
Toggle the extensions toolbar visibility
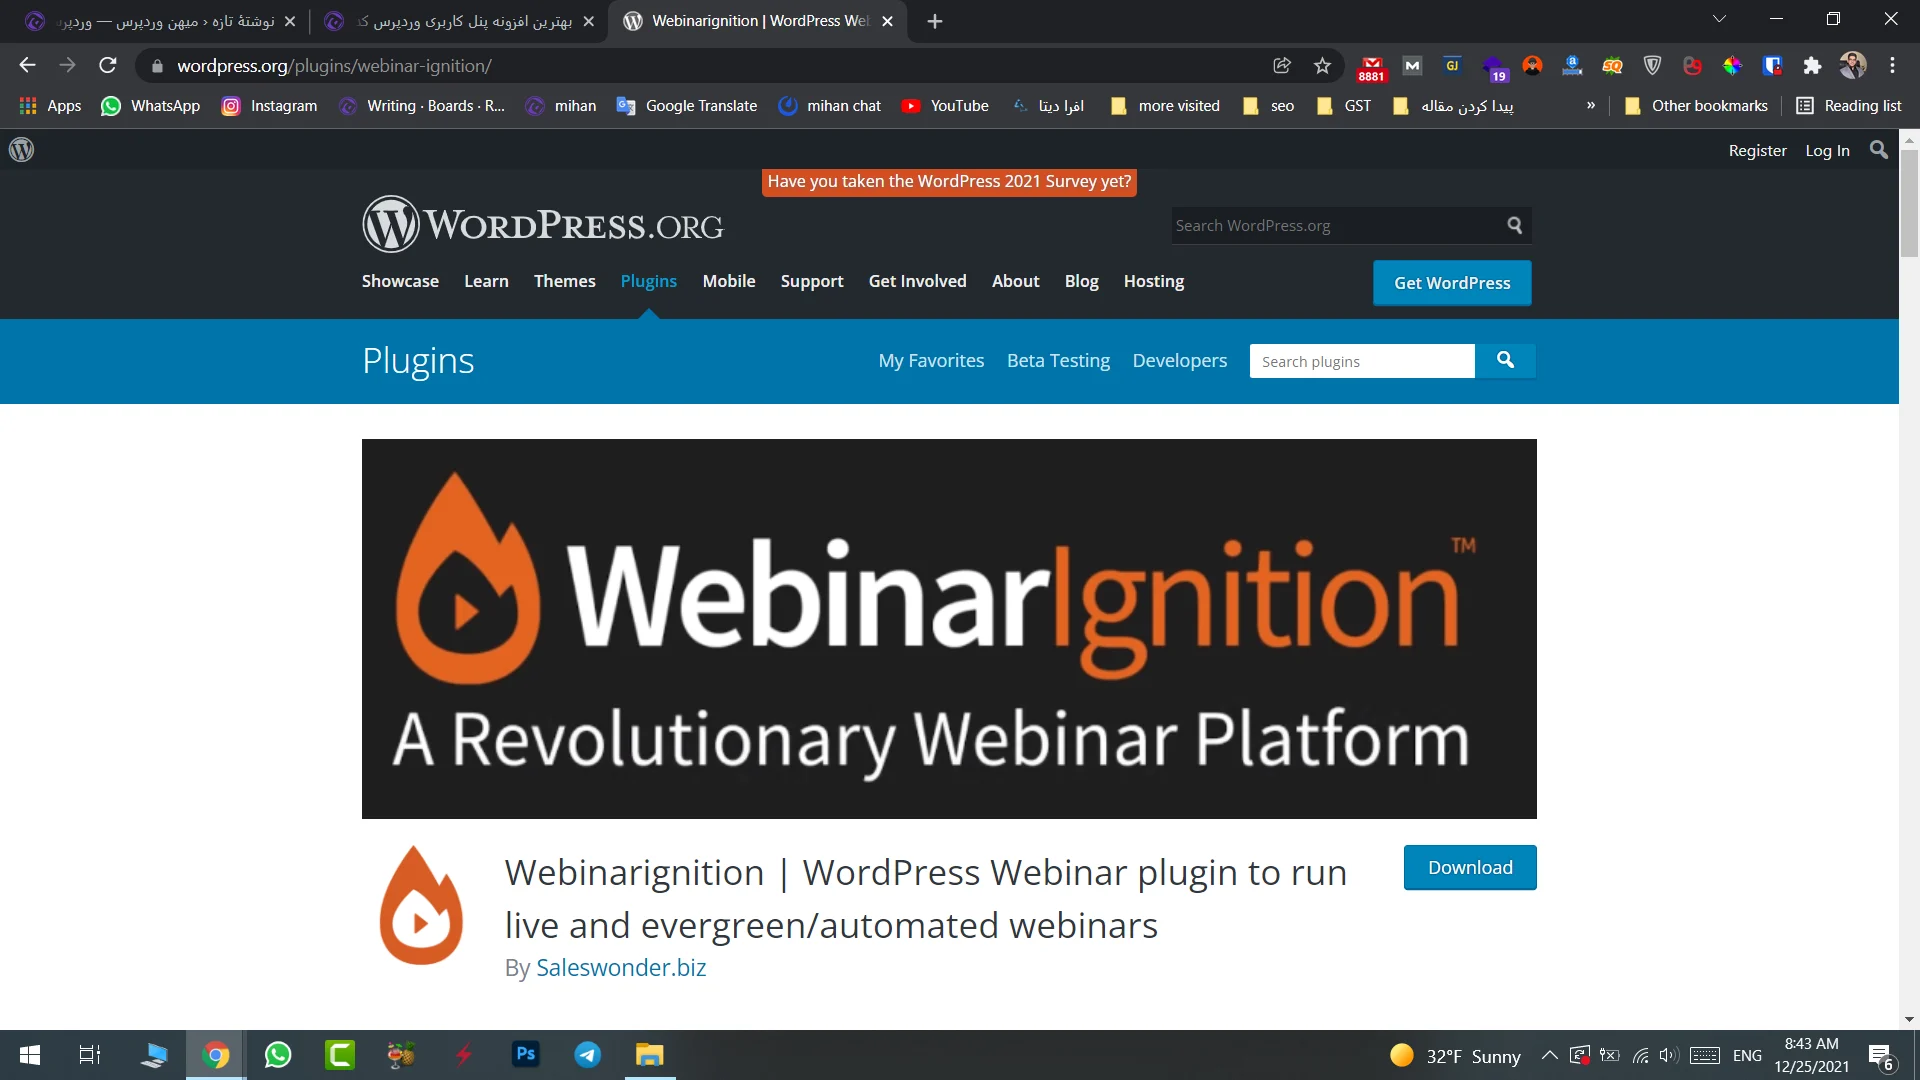pyautogui.click(x=1812, y=66)
